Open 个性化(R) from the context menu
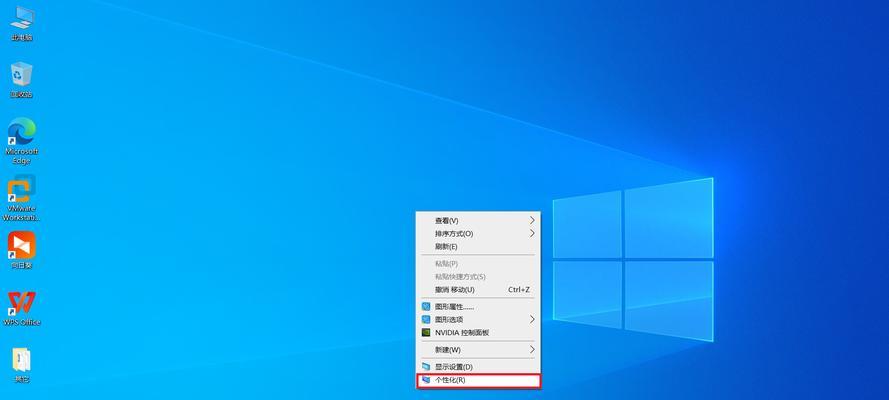 [x=479, y=380]
